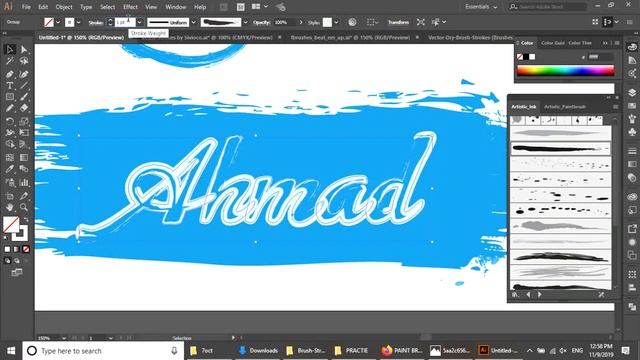Select the Slice tool
This screenshot has width=640, height=360.
pyautogui.click(x=24, y=196)
